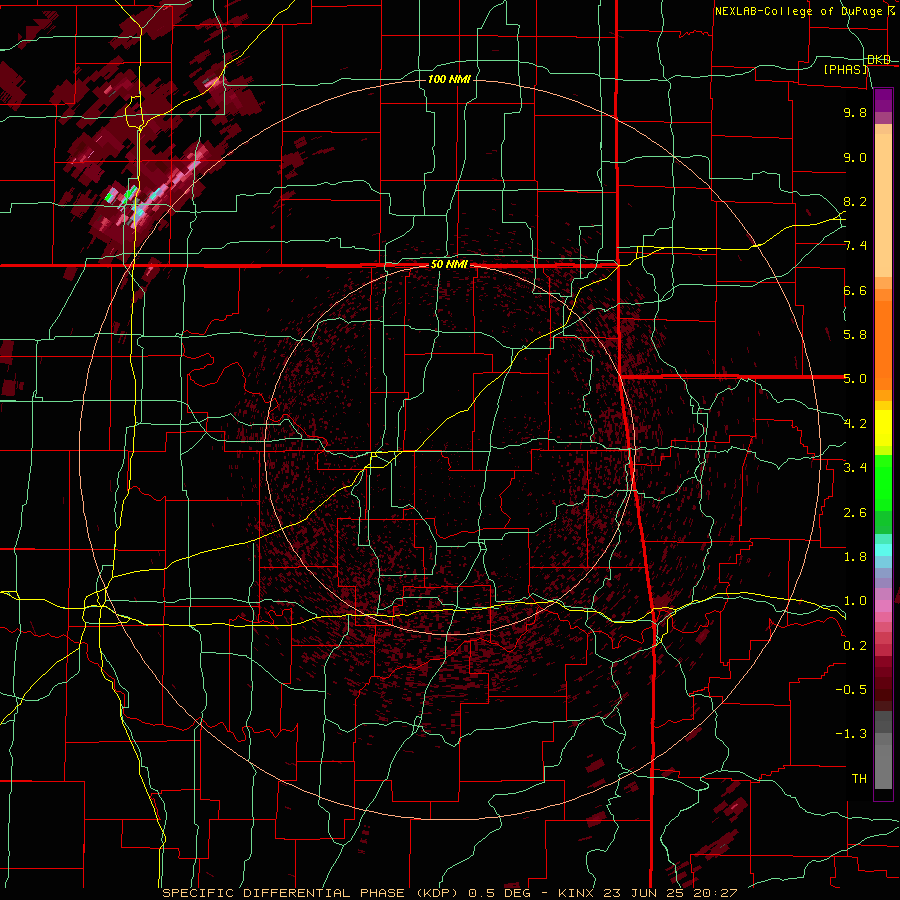This screenshot has width=900, height=900.
Task: Click the TH threshold label on legend
Action: point(859,779)
